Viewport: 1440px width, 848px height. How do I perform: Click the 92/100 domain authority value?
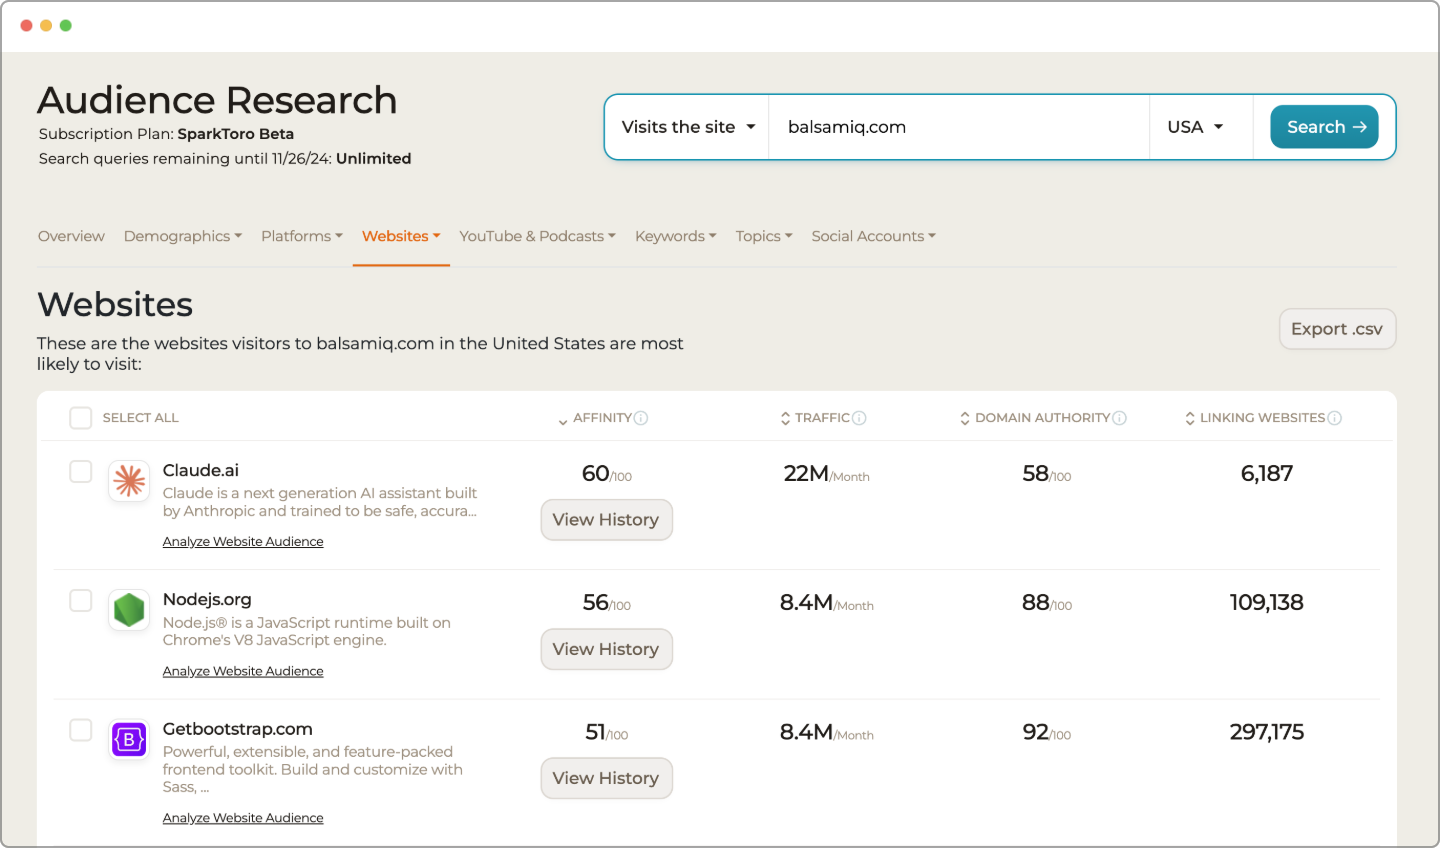click(x=1047, y=732)
